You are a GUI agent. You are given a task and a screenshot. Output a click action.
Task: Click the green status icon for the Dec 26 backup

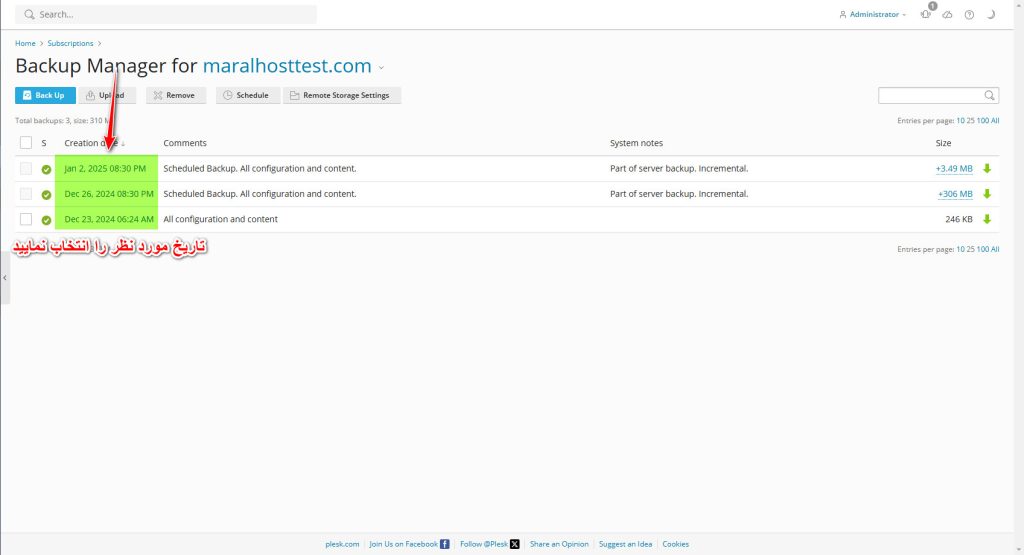(x=46, y=195)
